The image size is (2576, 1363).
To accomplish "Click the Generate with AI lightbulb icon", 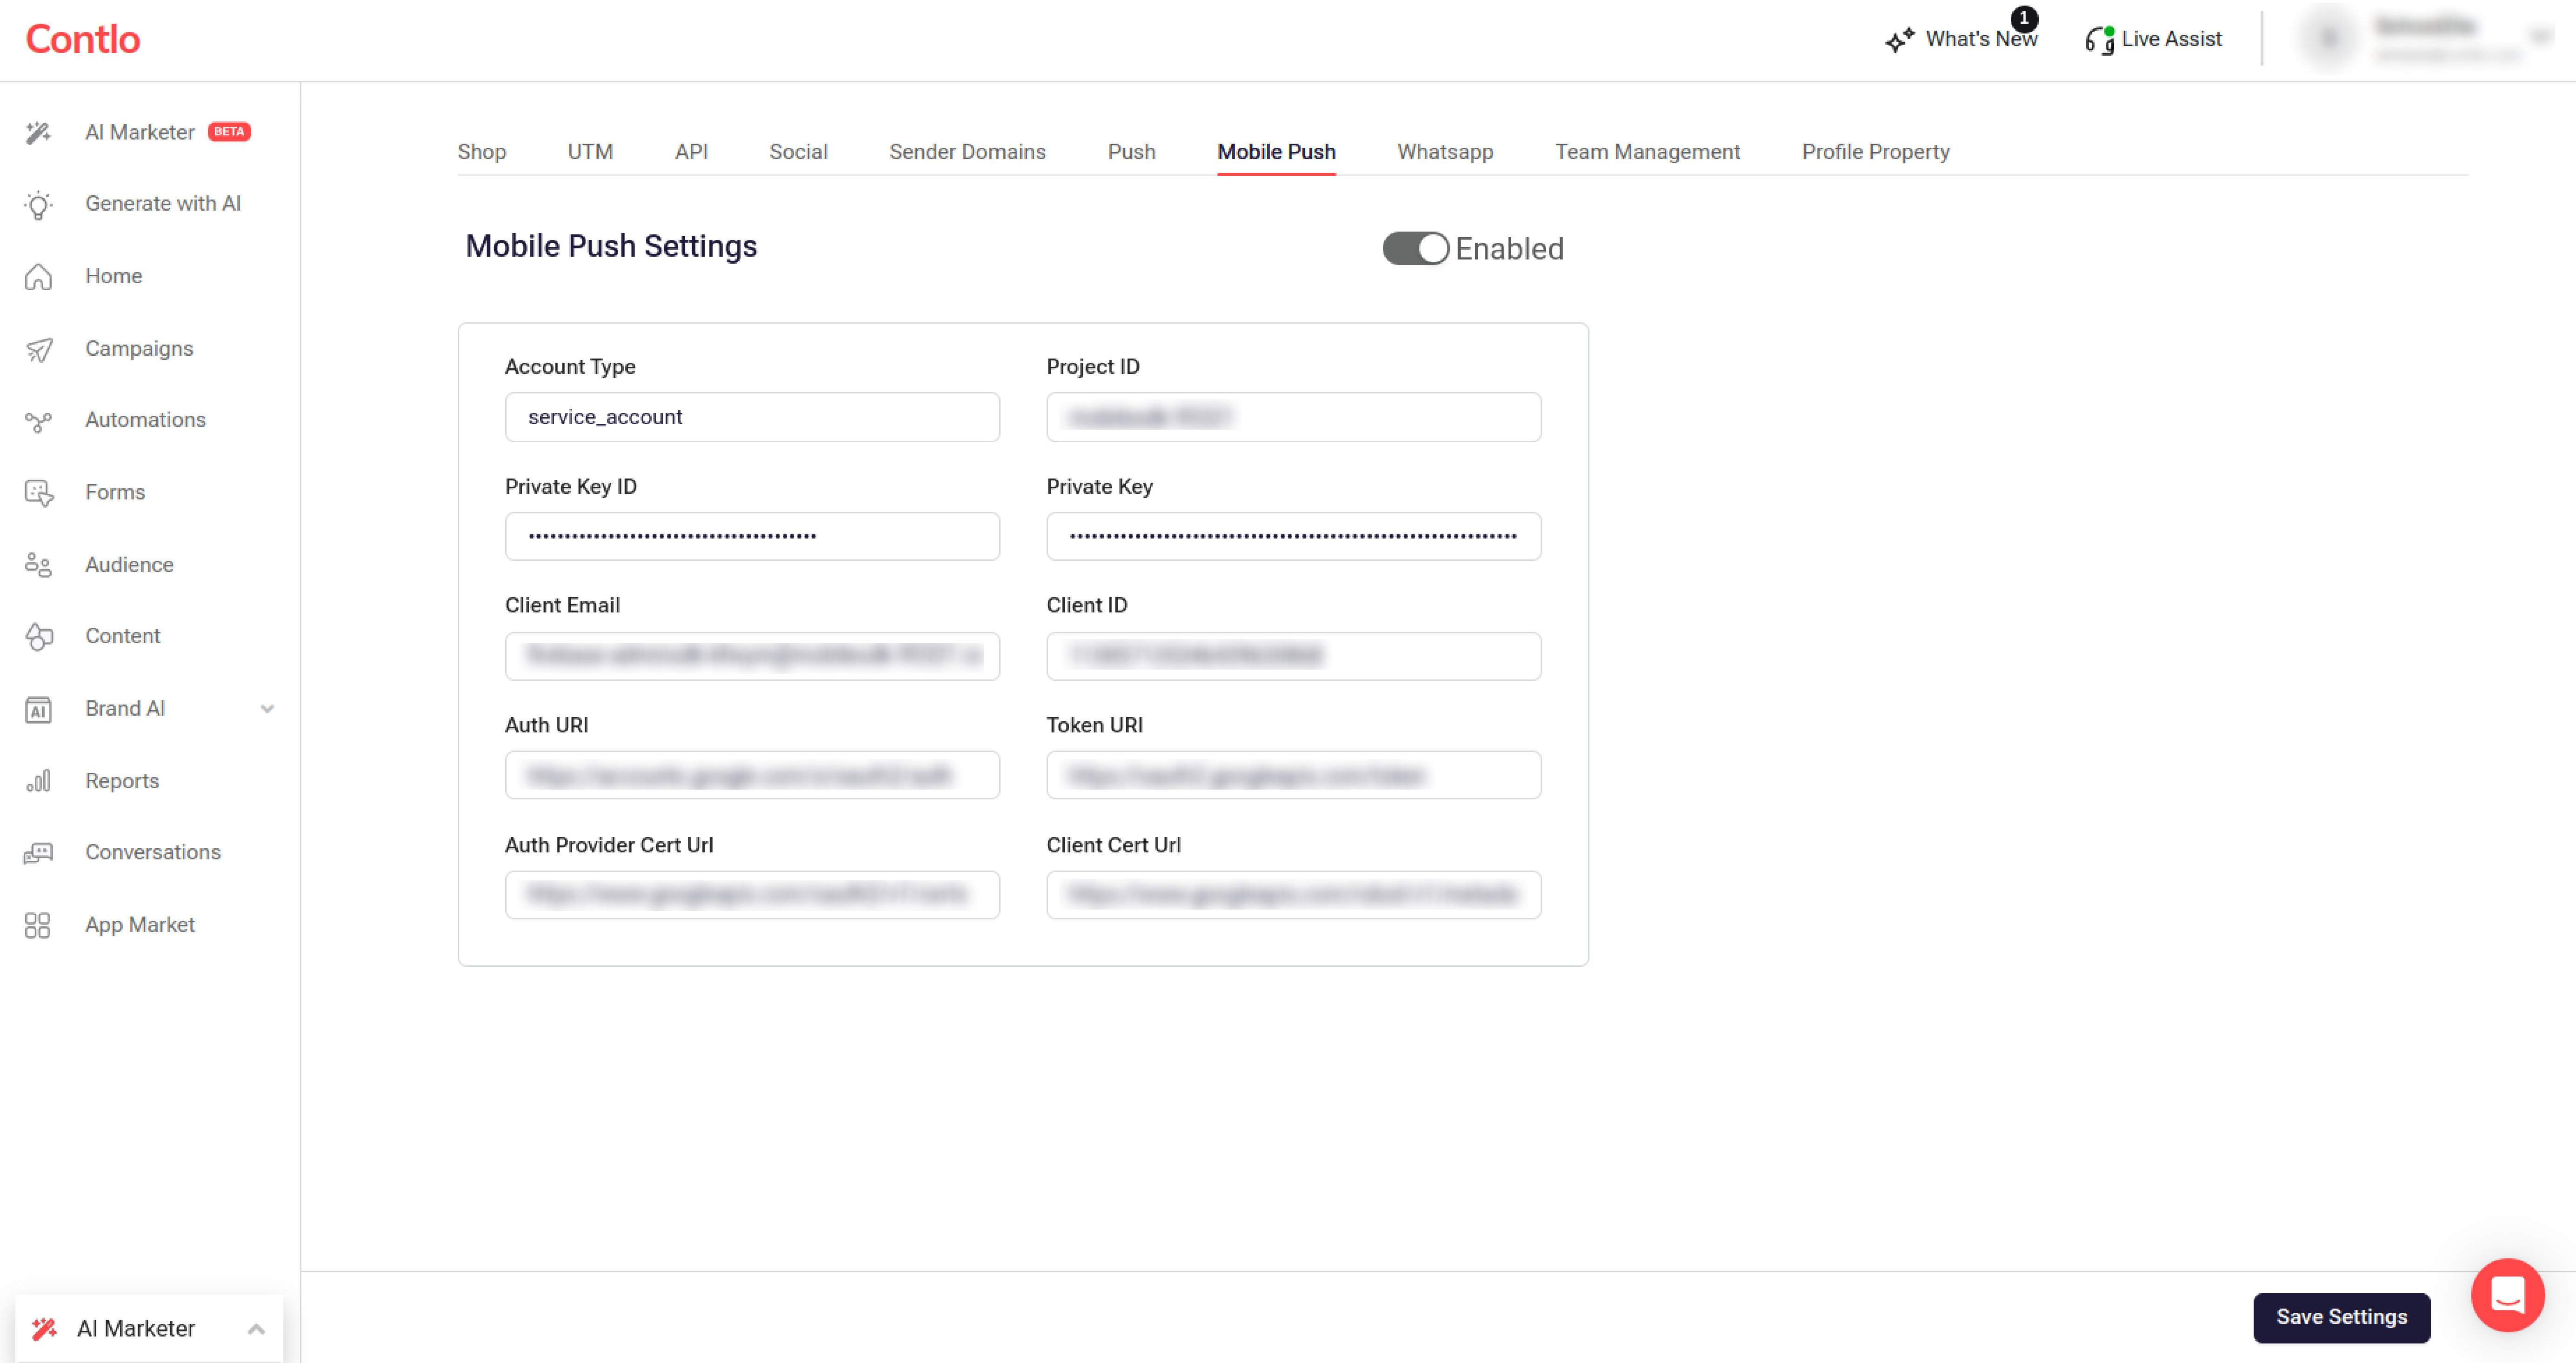I will [x=38, y=205].
